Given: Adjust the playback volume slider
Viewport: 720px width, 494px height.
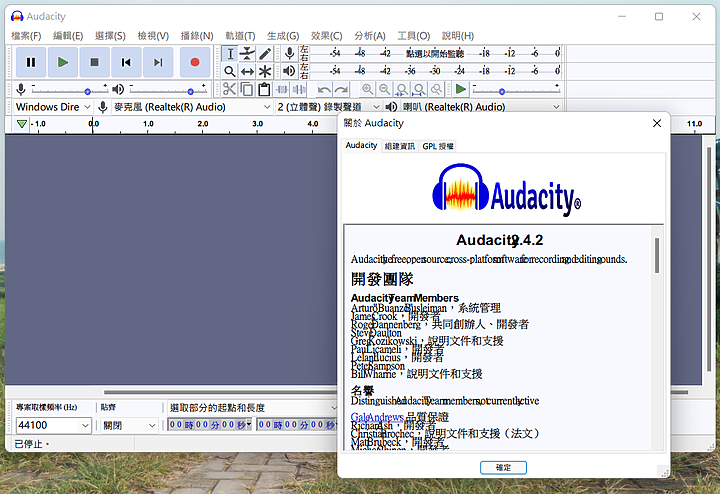Looking at the screenshot, I should point(168,90).
